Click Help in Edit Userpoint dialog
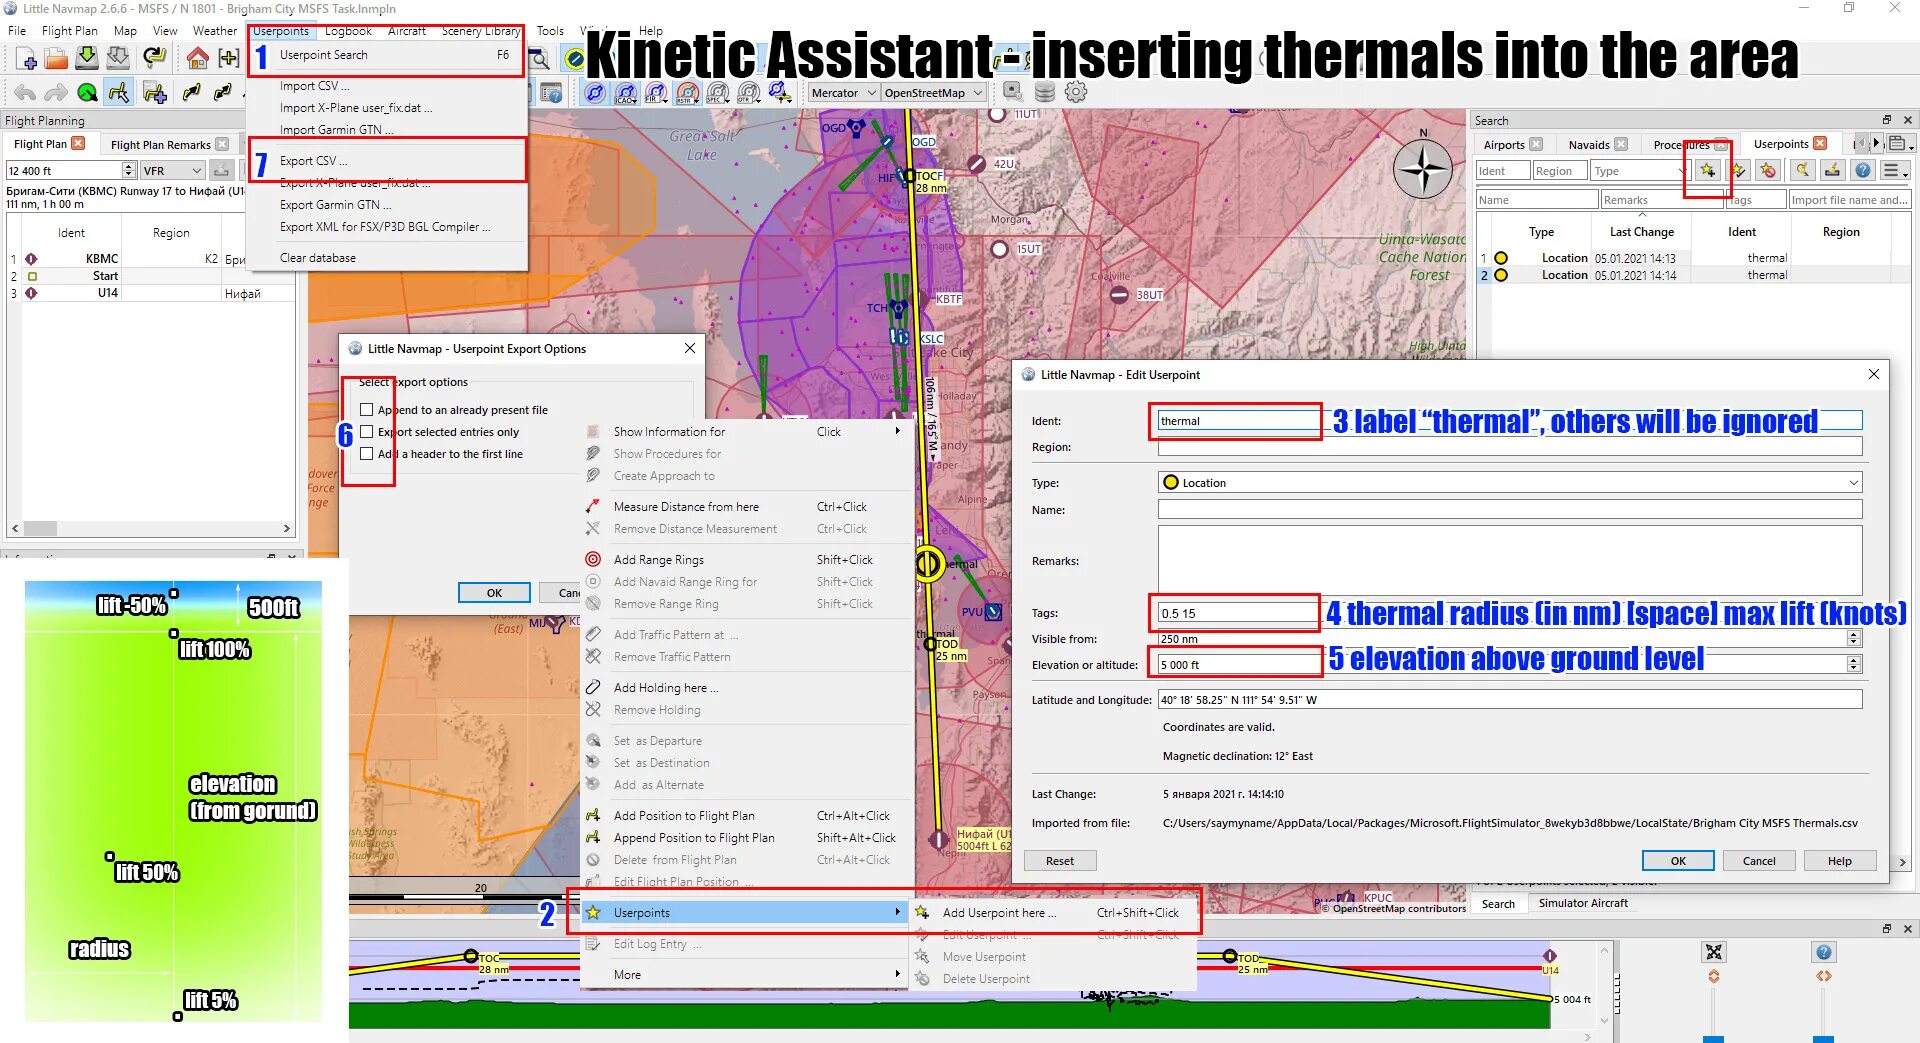 coord(1840,861)
